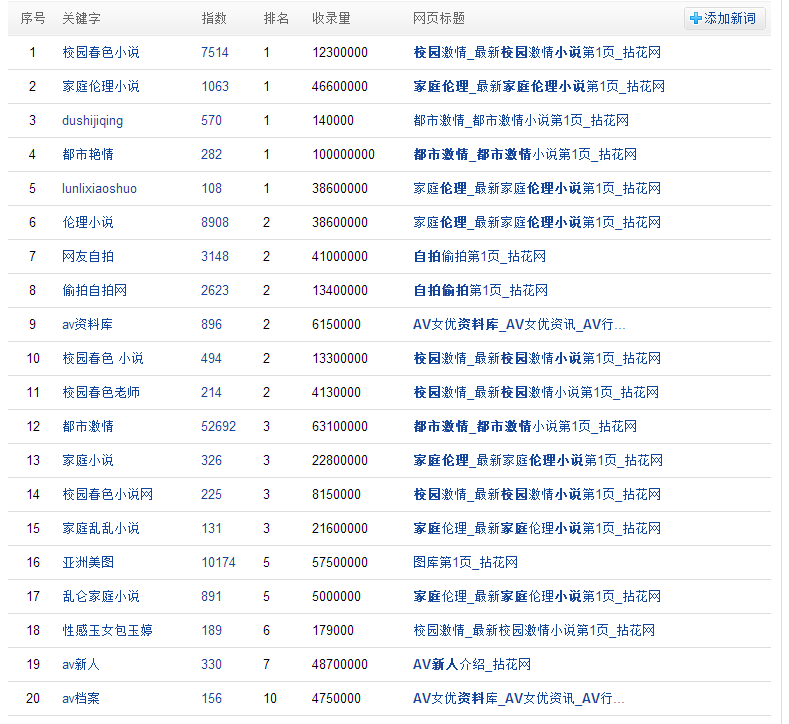
Task: Open keyword link lunlixiaoshuo
Action: (99, 189)
